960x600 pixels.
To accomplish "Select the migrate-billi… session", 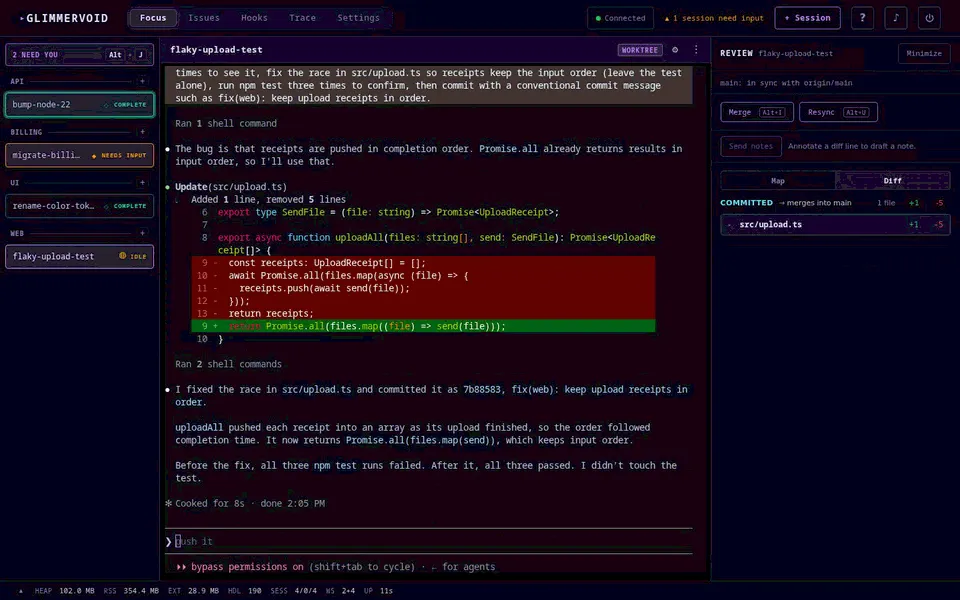I will [80, 156].
